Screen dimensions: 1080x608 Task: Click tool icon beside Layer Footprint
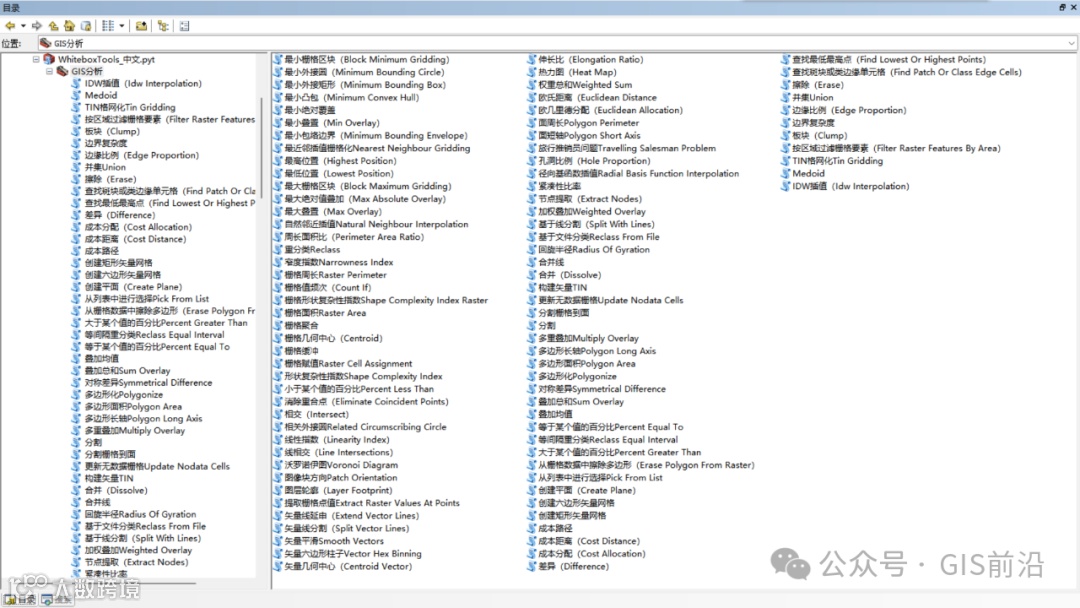[x=278, y=490]
